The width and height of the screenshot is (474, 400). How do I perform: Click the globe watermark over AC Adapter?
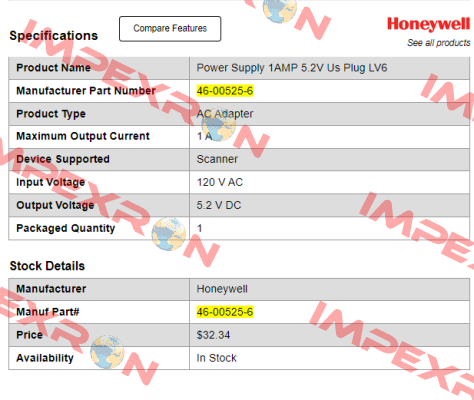pos(218,124)
